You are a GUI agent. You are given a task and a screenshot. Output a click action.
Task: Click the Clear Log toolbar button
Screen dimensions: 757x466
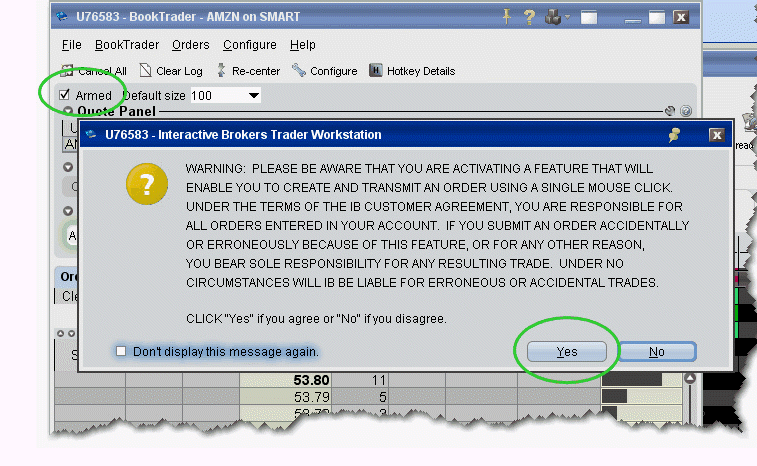171,71
